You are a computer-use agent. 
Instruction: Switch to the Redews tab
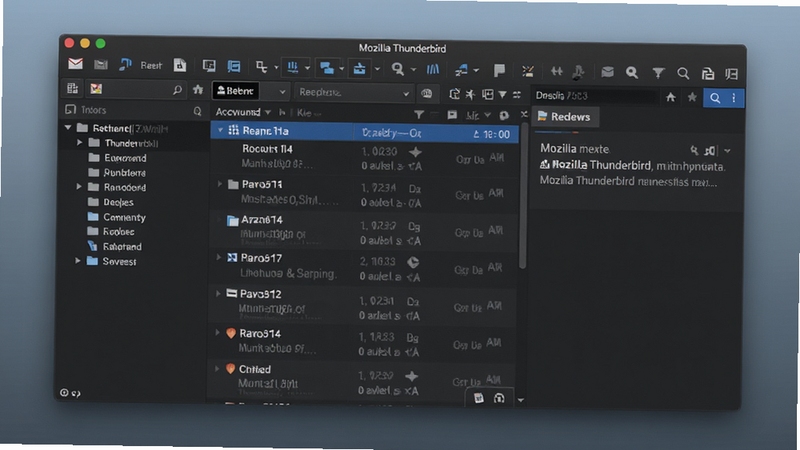coord(564,117)
